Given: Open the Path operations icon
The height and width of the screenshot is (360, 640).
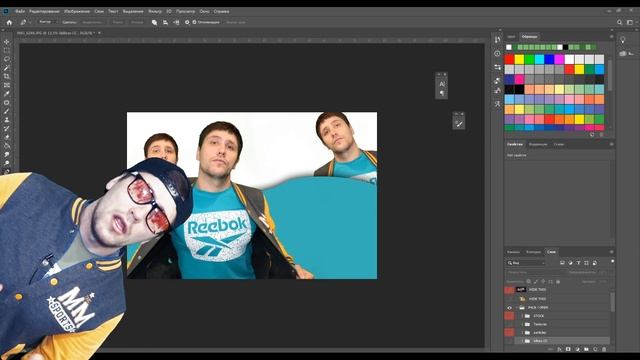Looking at the screenshot, I should coord(154,22).
